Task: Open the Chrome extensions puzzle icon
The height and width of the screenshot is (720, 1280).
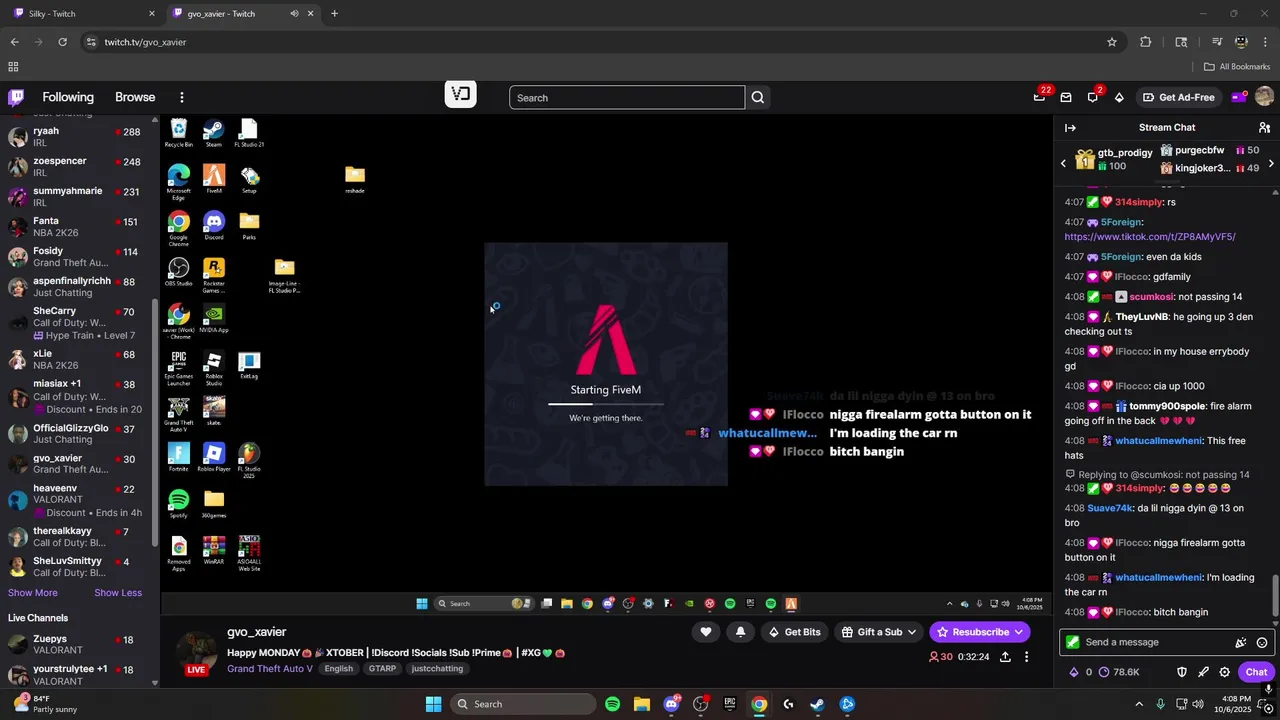Action: tap(1146, 42)
